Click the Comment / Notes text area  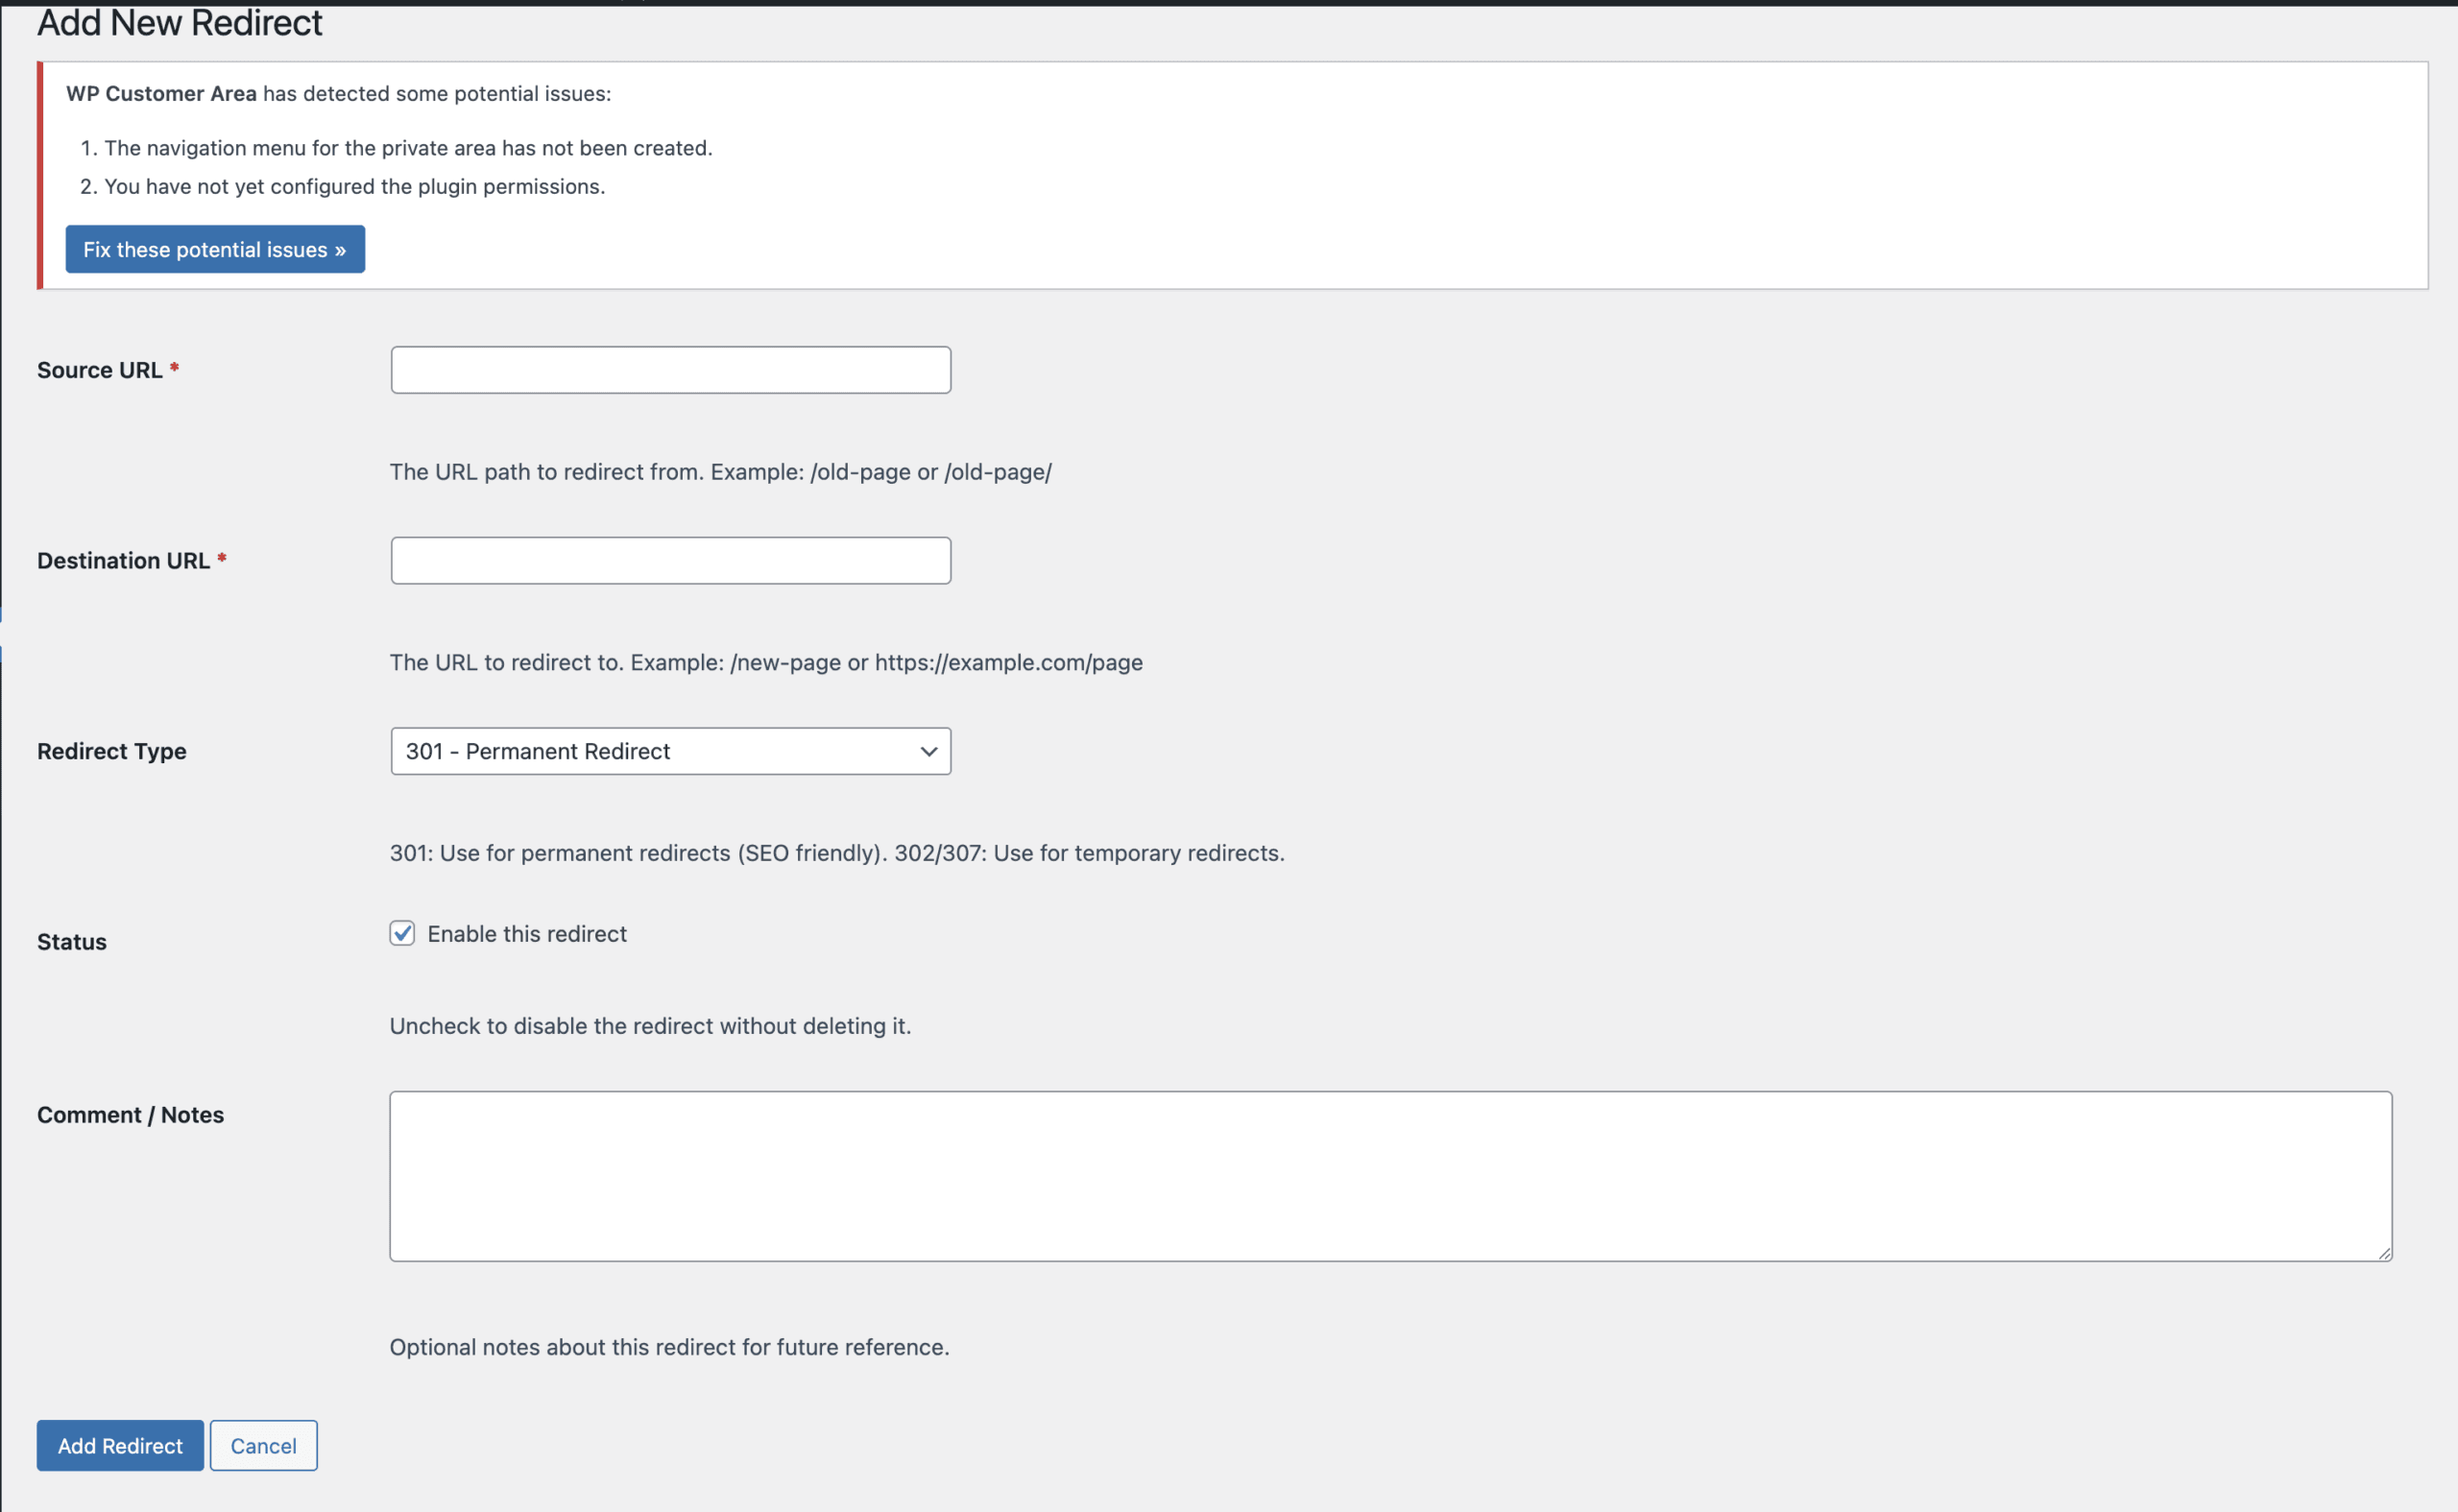click(1388, 1175)
